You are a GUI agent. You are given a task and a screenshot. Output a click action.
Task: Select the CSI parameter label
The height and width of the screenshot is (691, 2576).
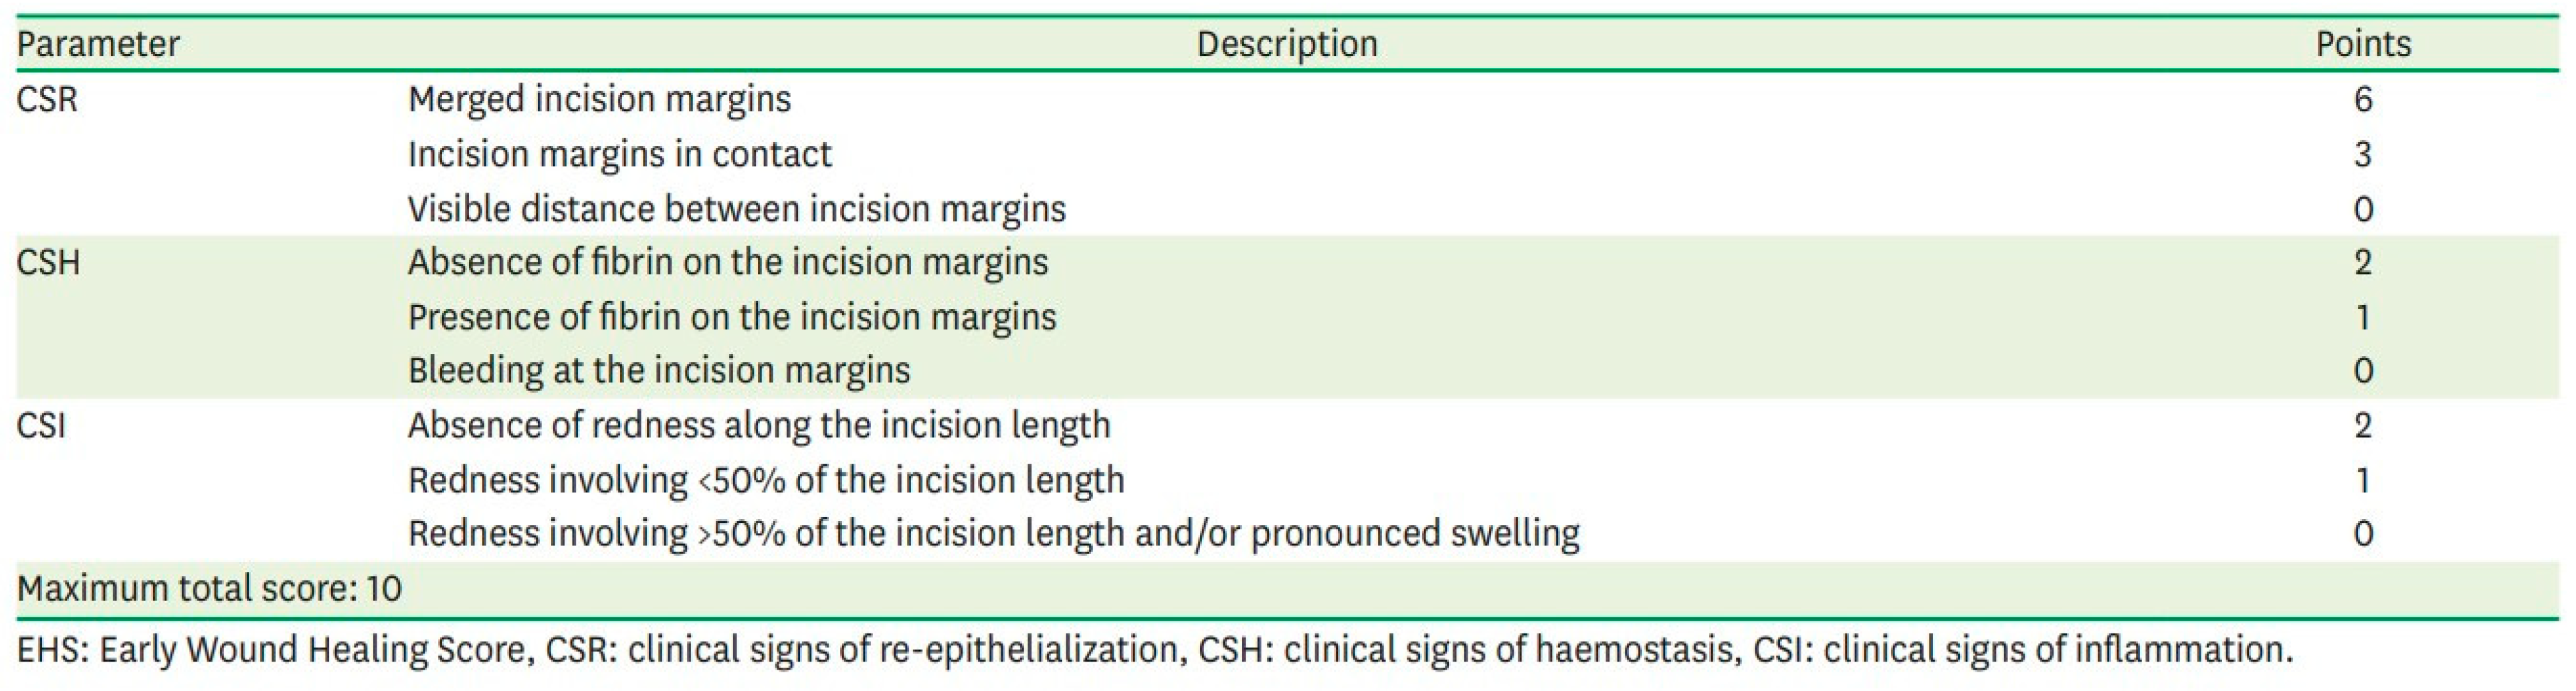[x=41, y=425]
